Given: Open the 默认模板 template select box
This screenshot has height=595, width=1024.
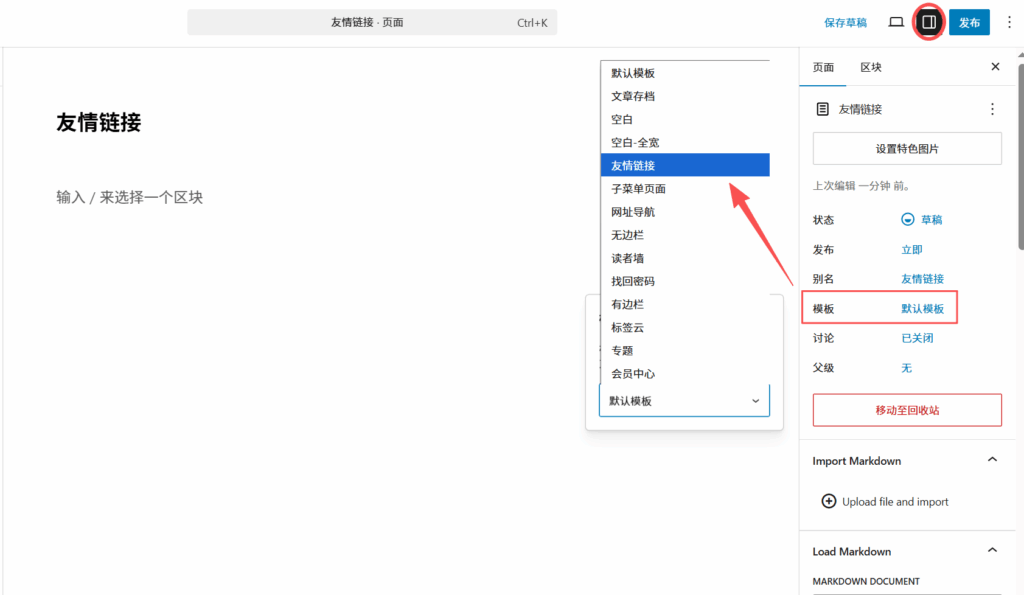Looking at the screenshot, I should [684, 401].
